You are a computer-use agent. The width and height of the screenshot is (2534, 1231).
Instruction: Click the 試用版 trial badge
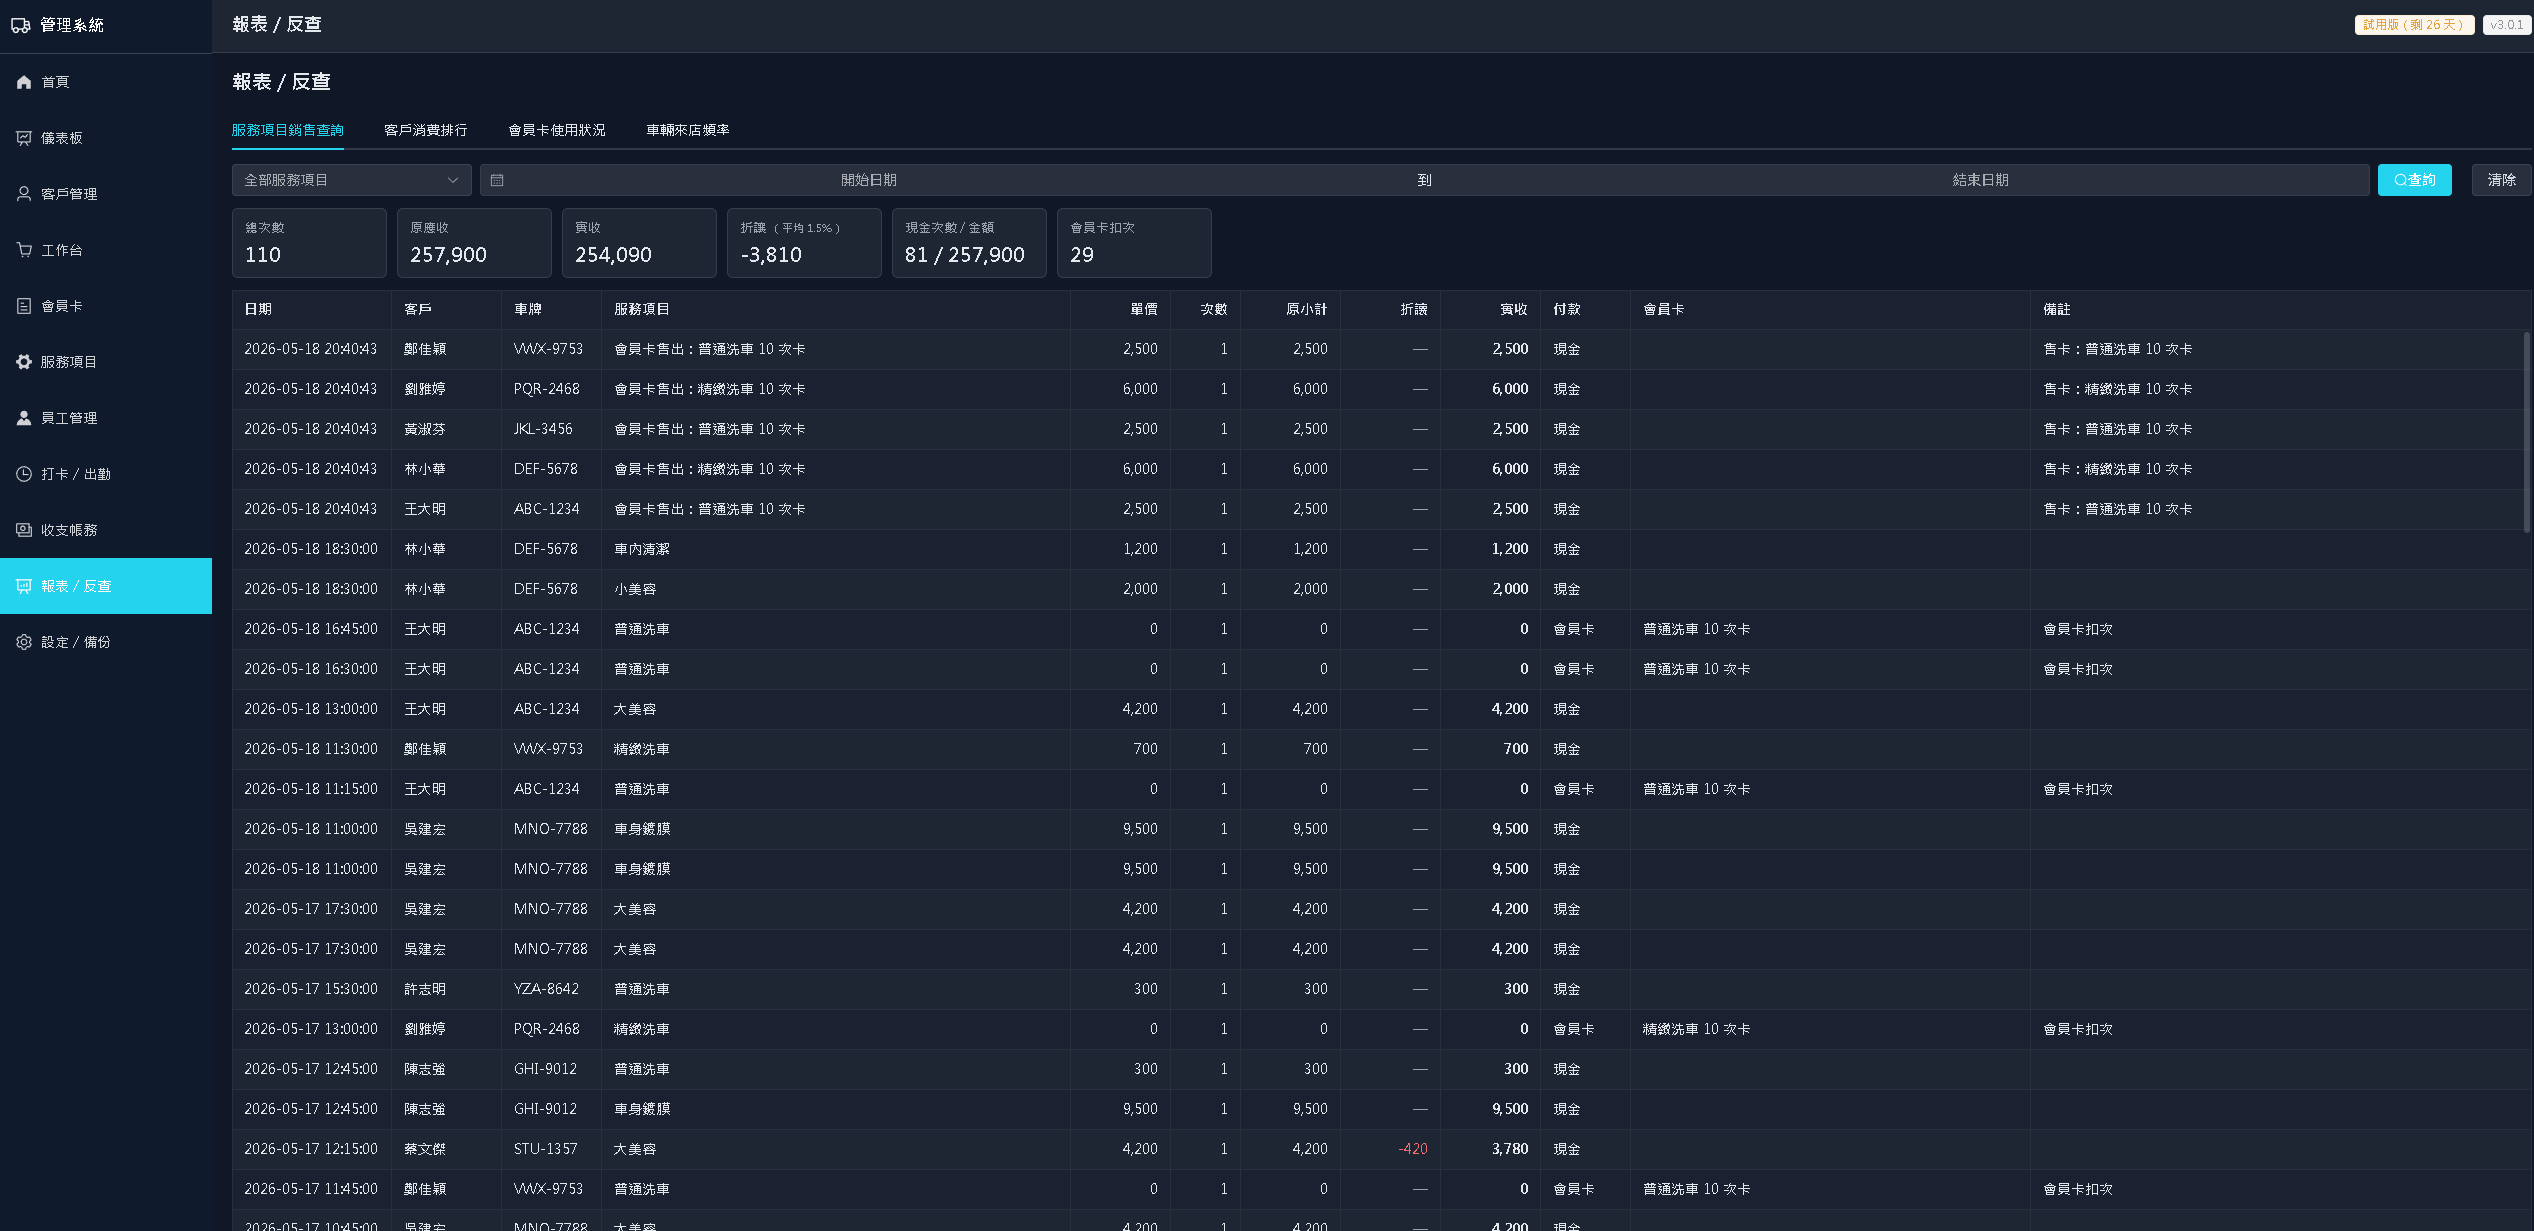(2415, 25)
